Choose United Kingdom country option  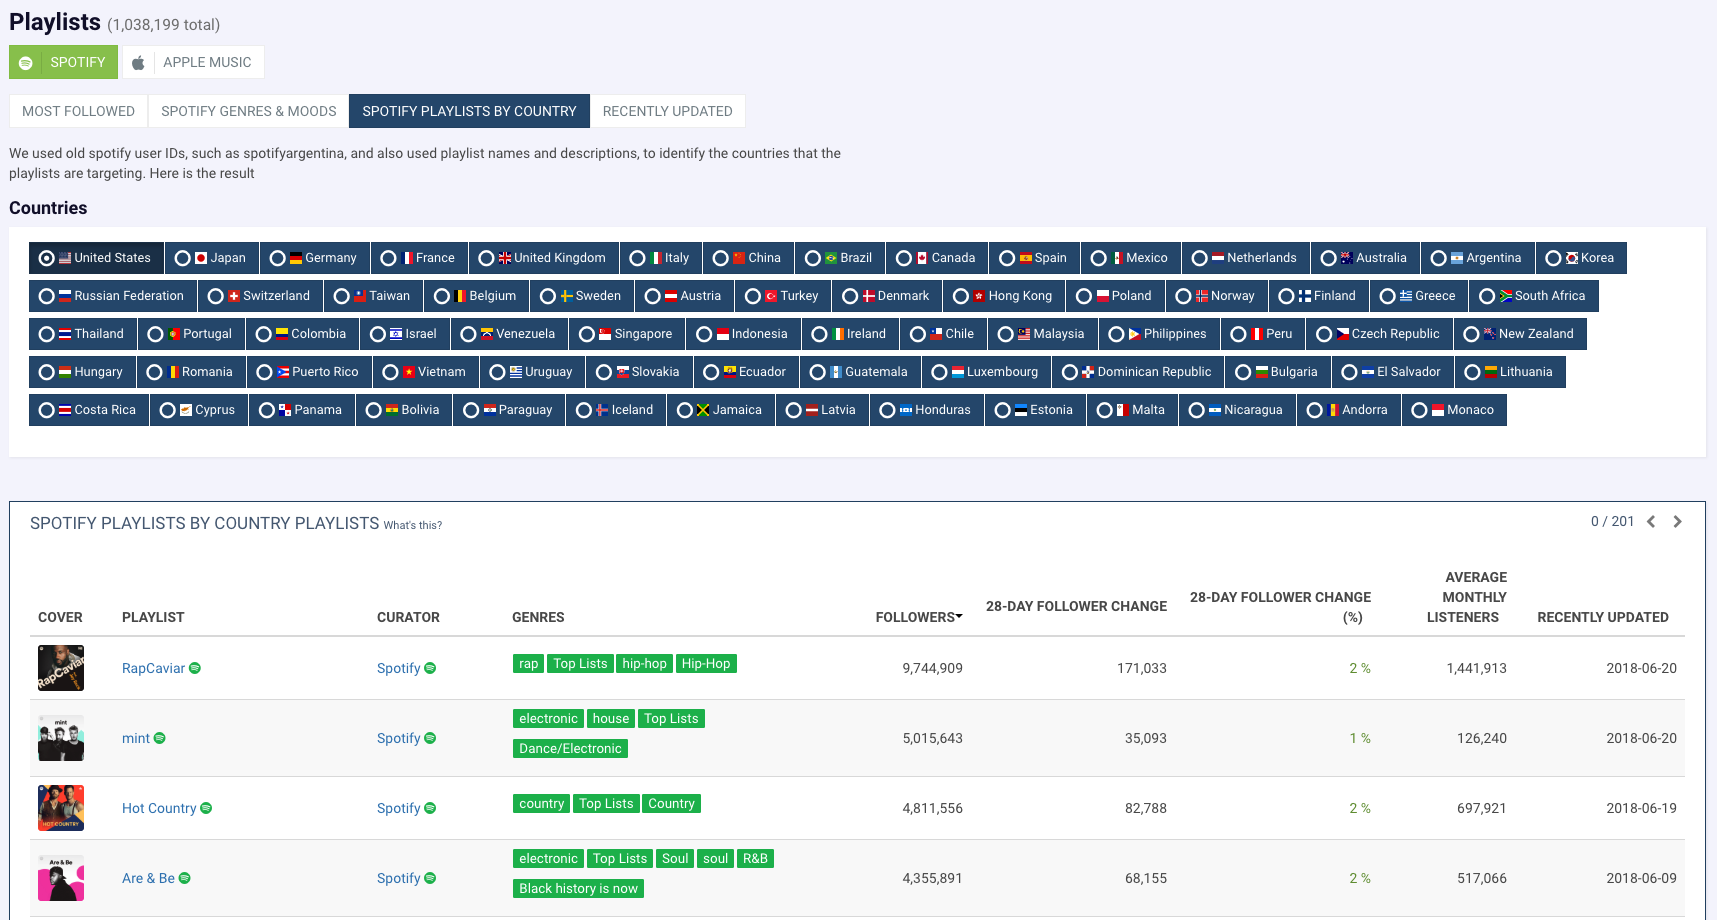(x=543, y=258)
